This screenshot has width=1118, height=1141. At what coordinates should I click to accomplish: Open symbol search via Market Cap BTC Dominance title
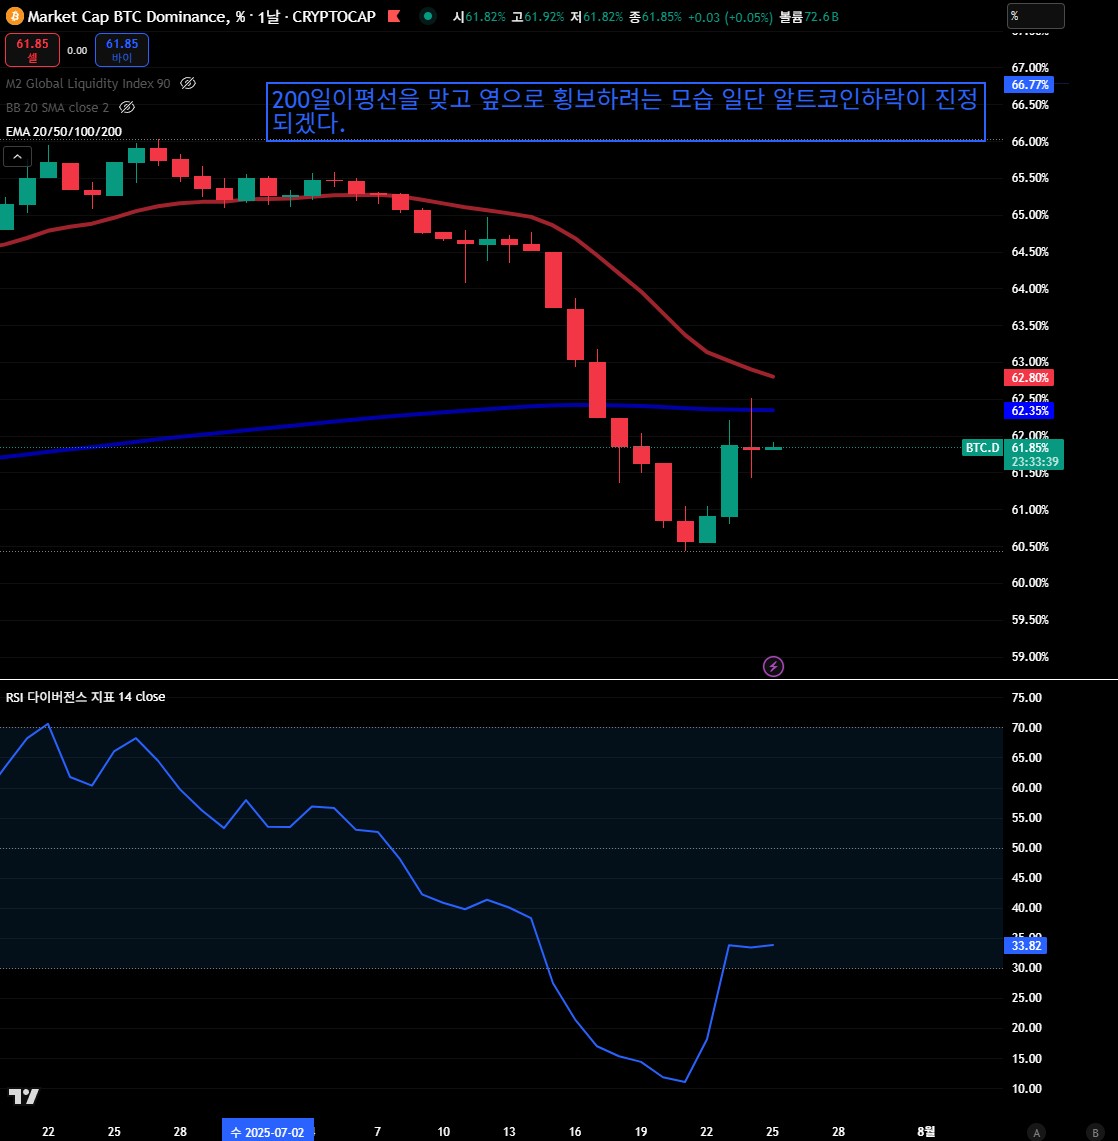click(x=128, y=16)
